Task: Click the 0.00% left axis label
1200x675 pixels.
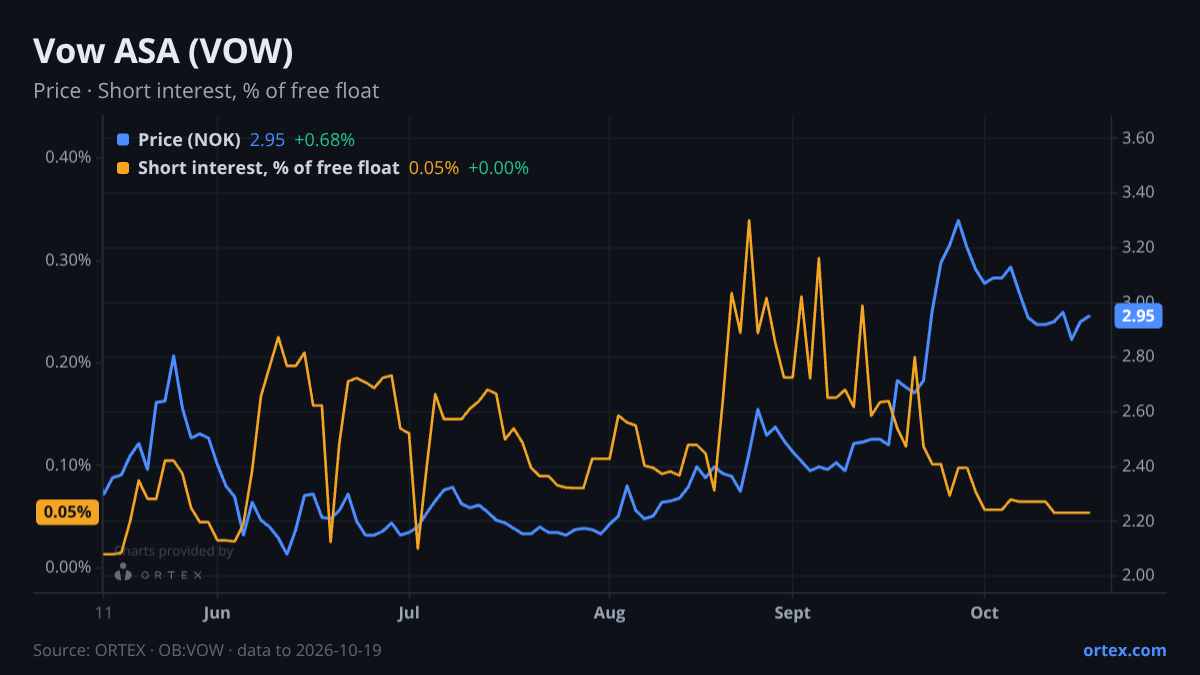Action: point(69,567)
